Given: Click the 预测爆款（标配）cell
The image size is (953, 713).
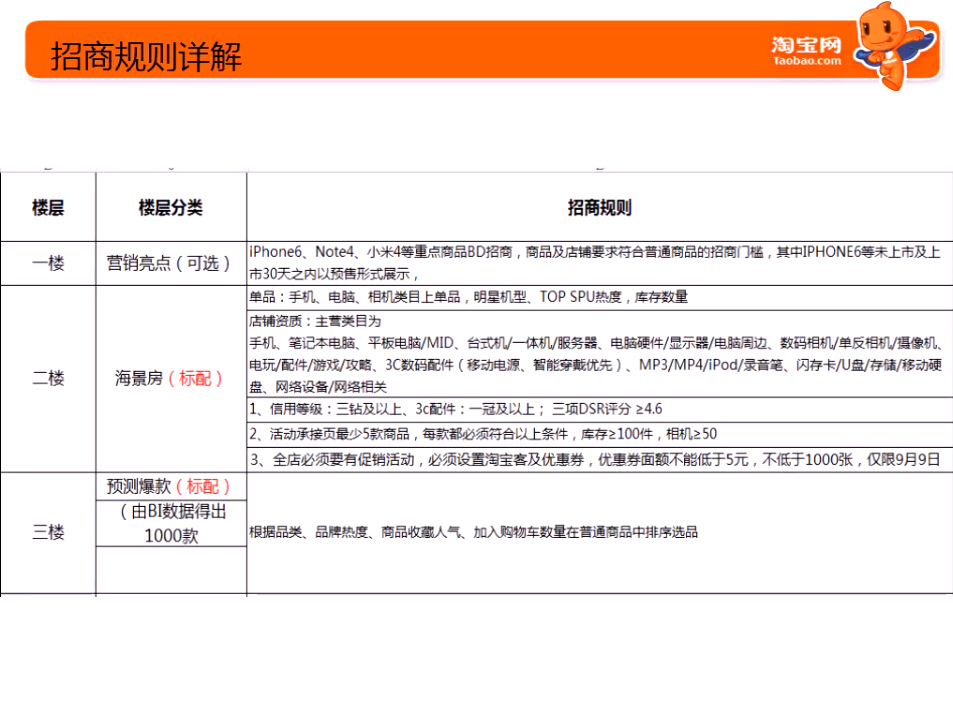Looking at the screenshot, I should (x=171, y=486).
